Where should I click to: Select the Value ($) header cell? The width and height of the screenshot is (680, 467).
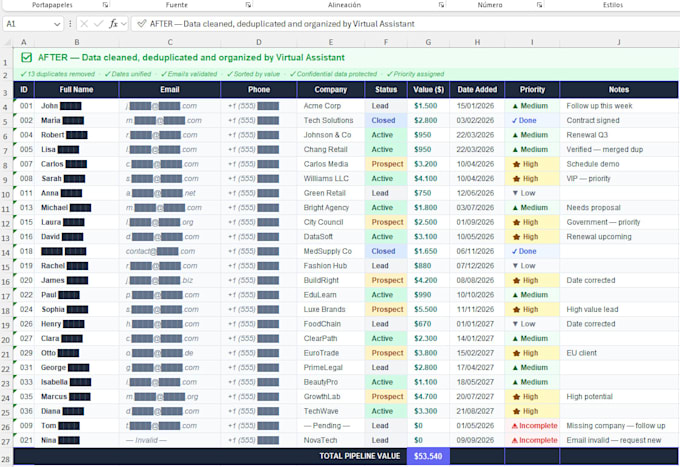pos(428,90)
